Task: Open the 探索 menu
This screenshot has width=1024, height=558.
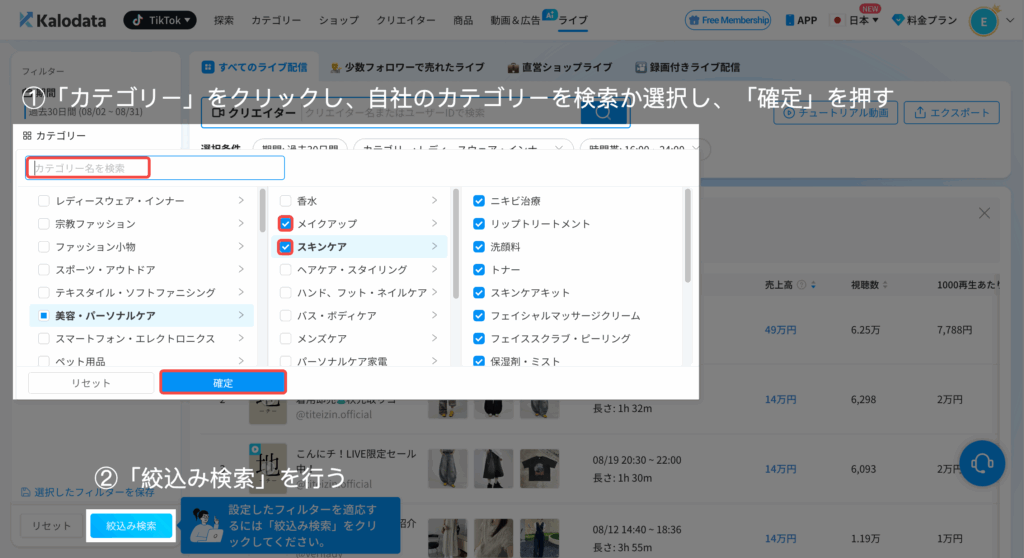Action: click(223, 20)
